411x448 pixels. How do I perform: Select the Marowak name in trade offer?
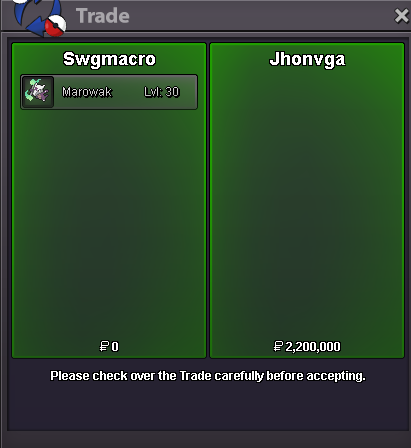point(87,92)
